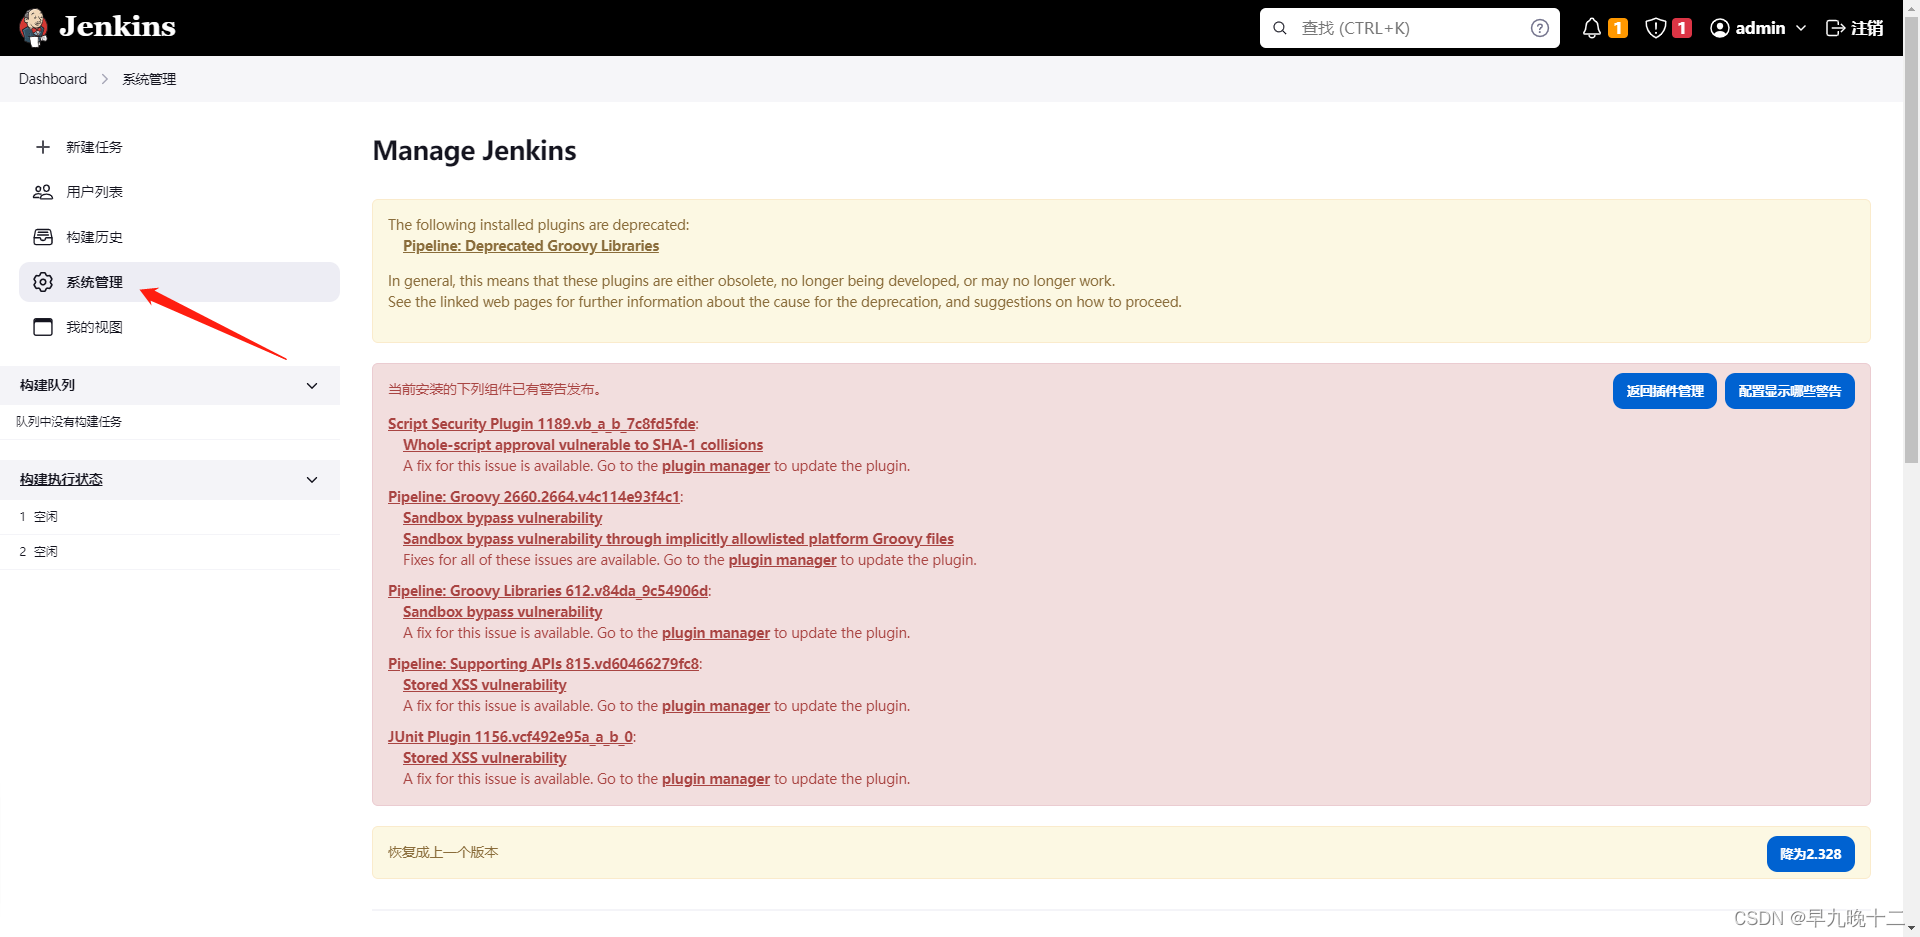
Task: Click the build history icon
Action: pos(43,237)
